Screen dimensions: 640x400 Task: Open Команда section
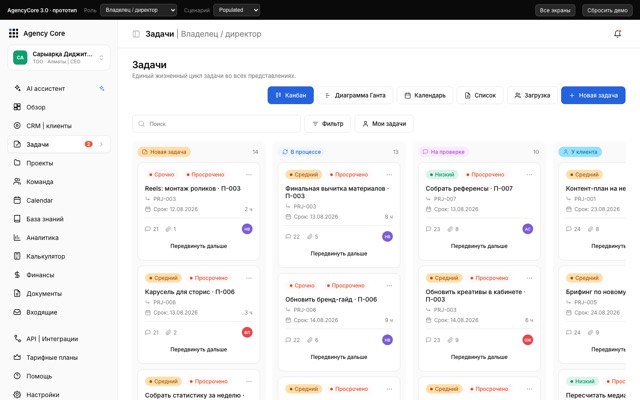(59, 182)
